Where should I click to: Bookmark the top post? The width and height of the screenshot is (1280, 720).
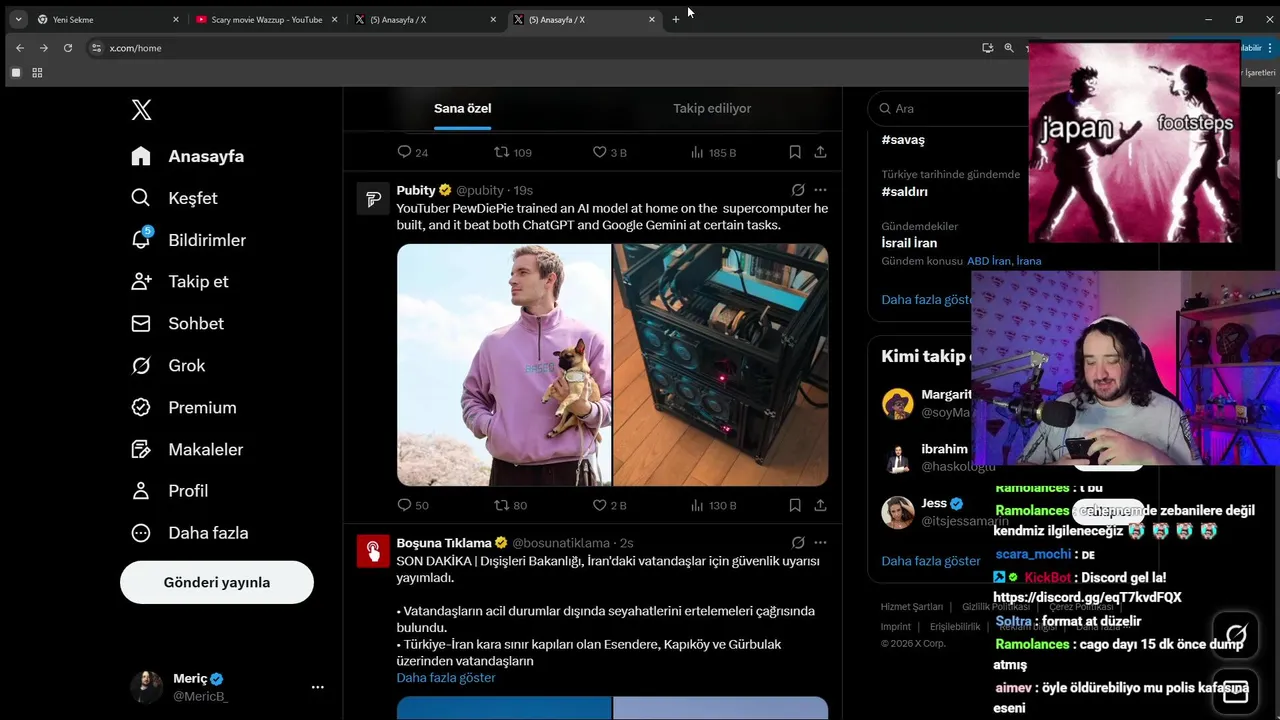tap(794, 152)
